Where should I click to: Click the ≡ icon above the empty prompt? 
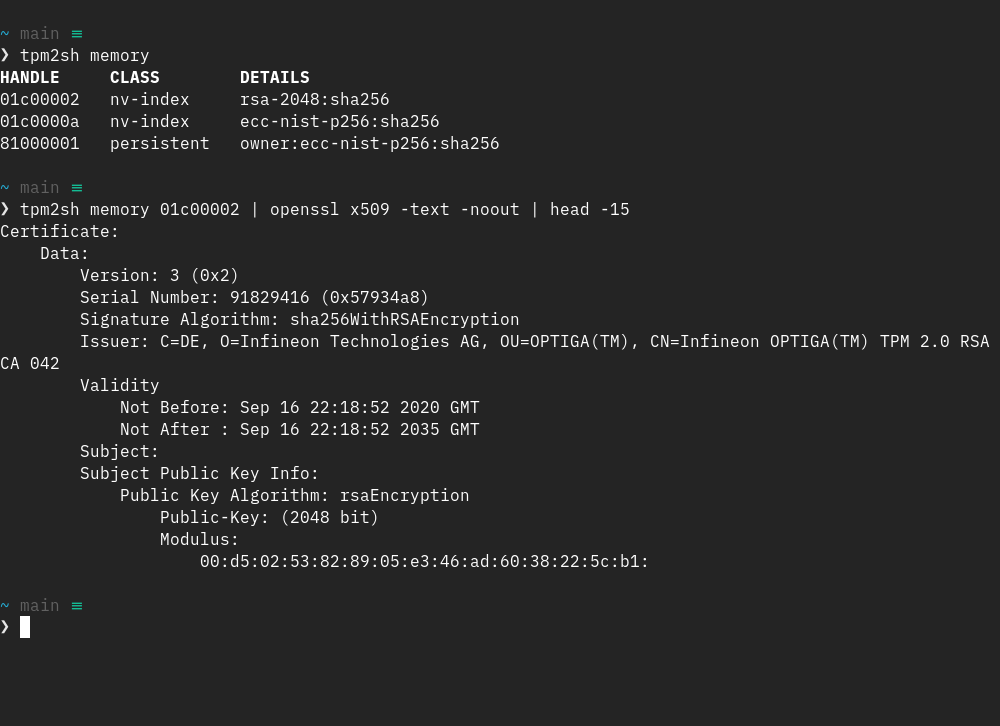coord(77,606)
